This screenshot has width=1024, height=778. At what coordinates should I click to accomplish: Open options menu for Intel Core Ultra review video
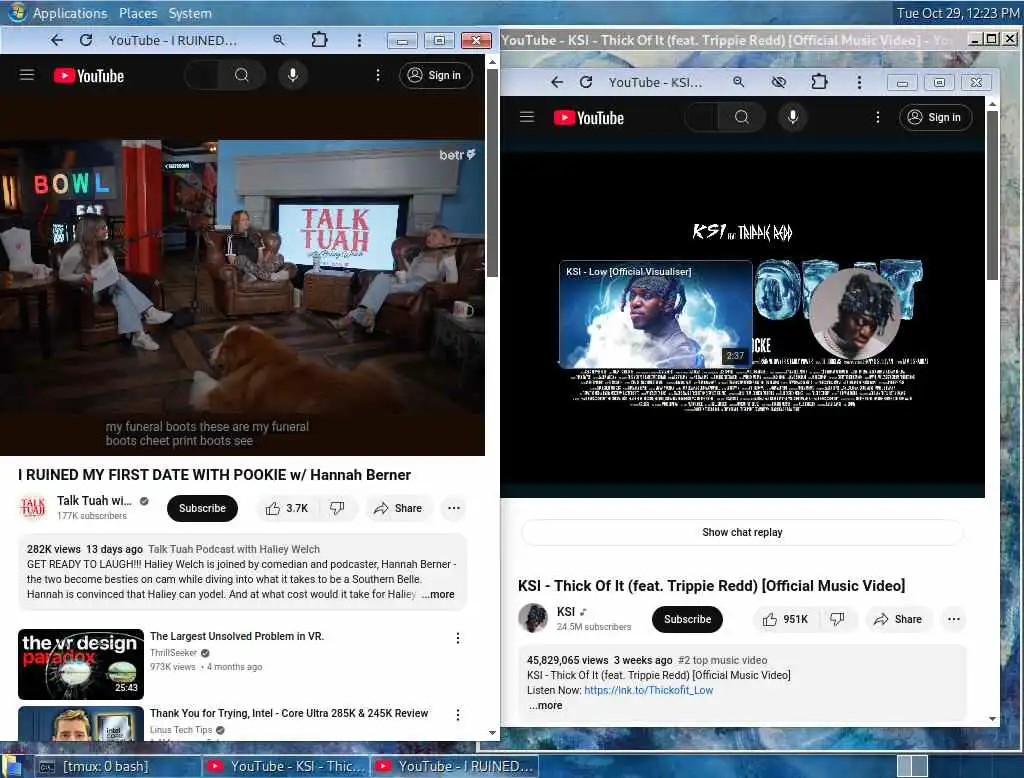point(458,715)
